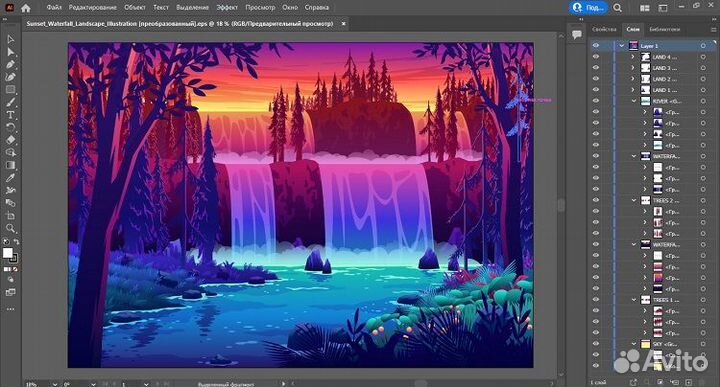
Task: Hide Layer 1 using its eye icon
Action: pos(596,46)
